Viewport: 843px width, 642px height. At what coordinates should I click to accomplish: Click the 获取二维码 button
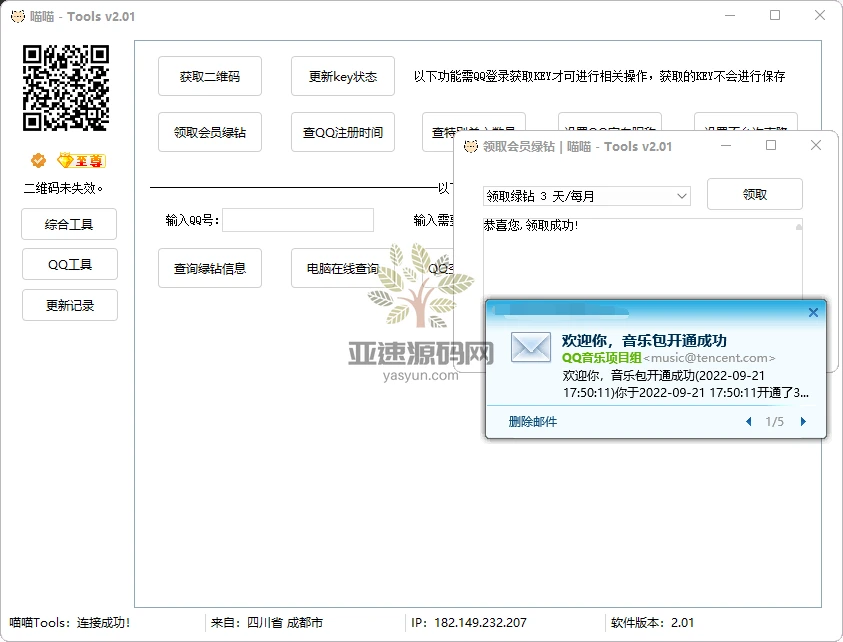pyautogui.click(x=210, y=75)
